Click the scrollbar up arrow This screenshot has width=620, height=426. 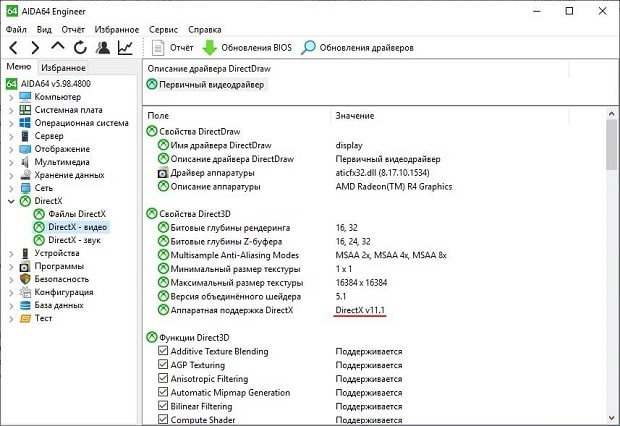(x=612, y=114)
